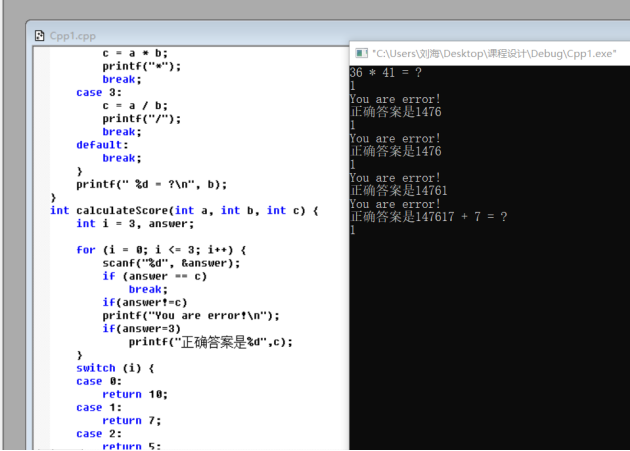Click the scanf("%d", &answer) line
The height and width of the screenshot is (451, 630).
click(x=171, y=263)
